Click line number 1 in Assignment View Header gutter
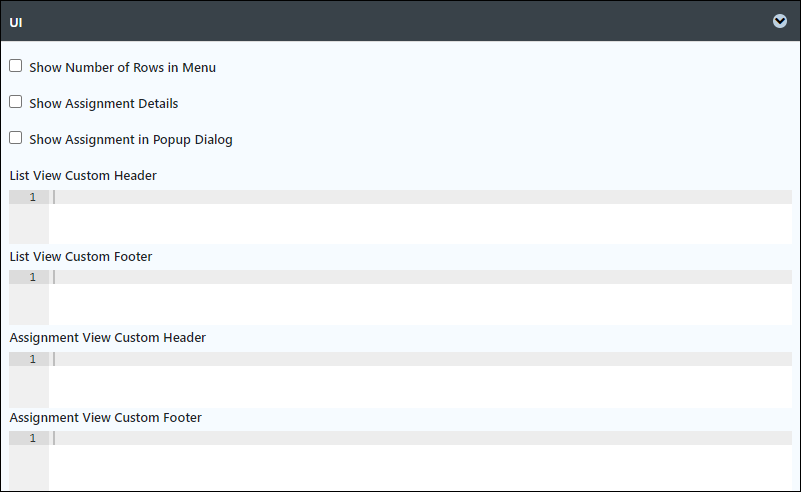This screenshot has height=492, width=801. coord(33,359)
